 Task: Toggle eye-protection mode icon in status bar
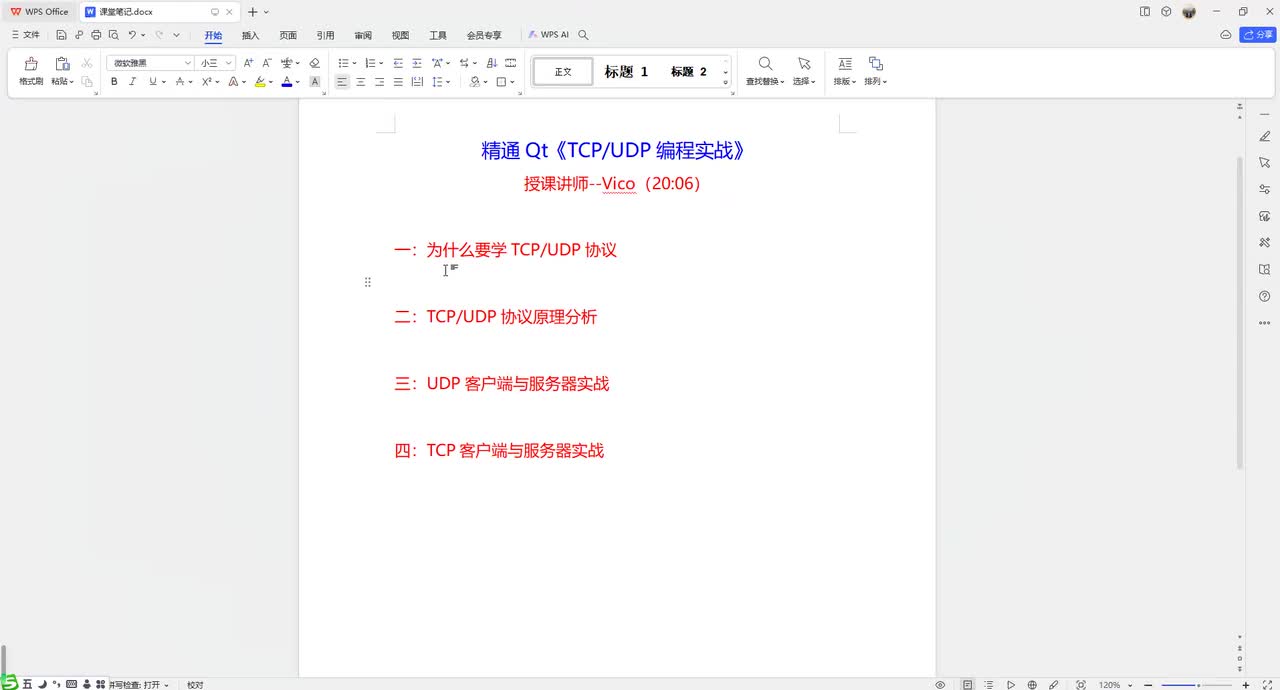(940, 685)
